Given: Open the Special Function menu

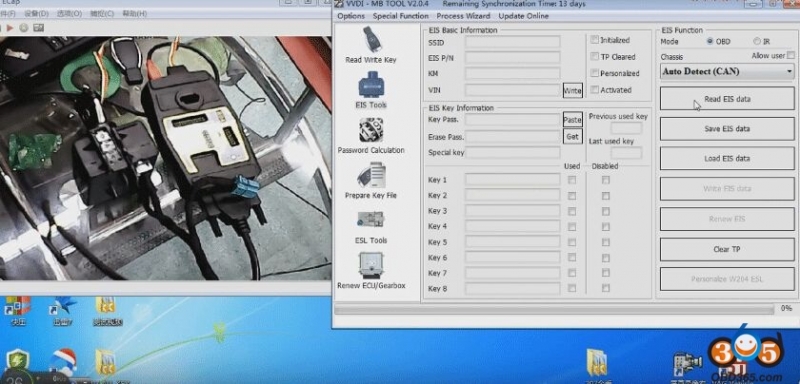Looking at the screenshot, I should 401,16.
